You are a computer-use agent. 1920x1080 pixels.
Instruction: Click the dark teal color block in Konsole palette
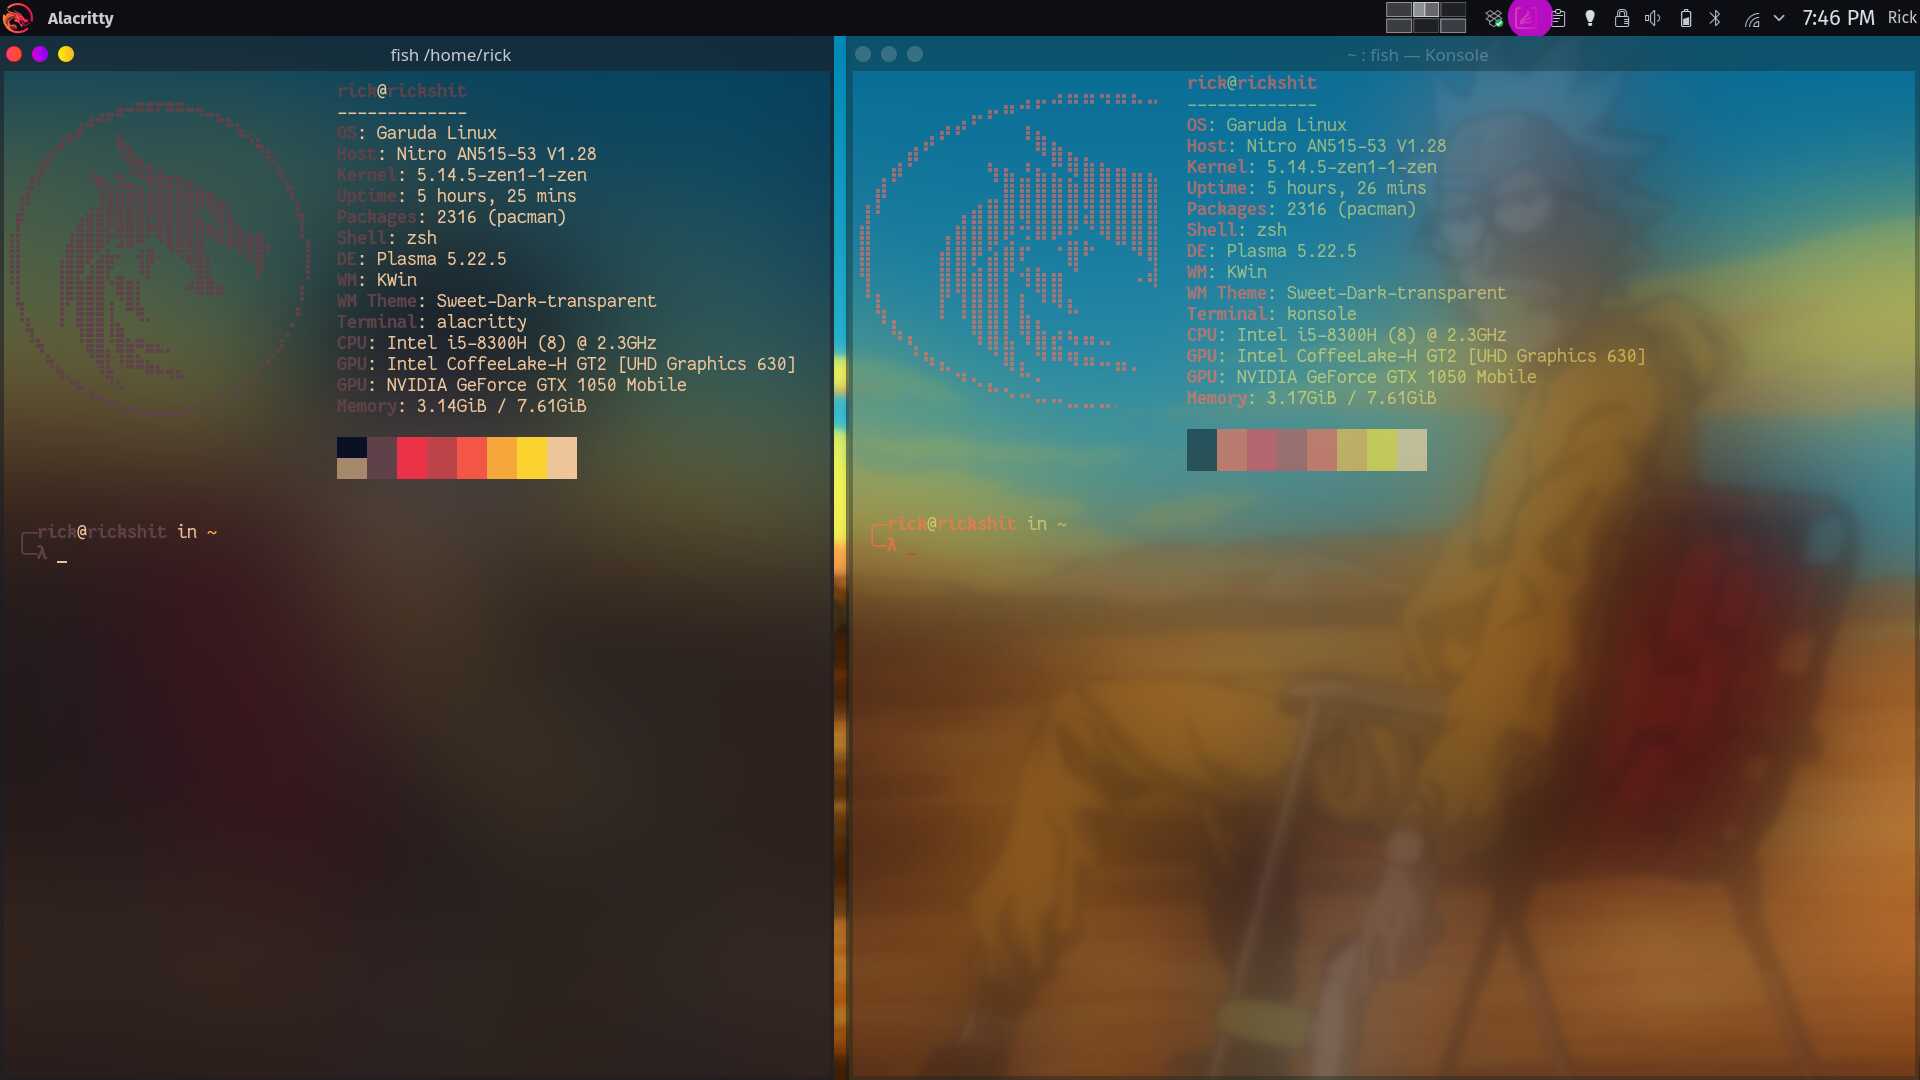click(x=1202, y=450)
